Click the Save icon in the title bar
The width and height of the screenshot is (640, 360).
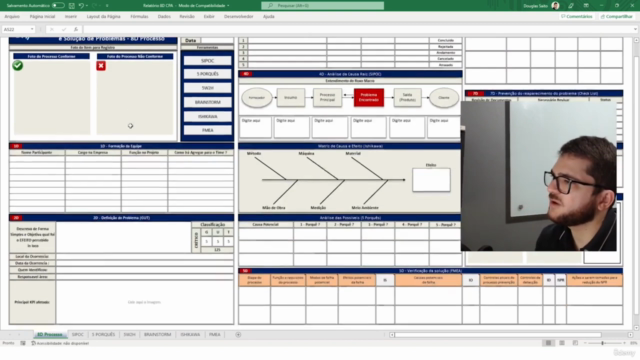(71, 6)
